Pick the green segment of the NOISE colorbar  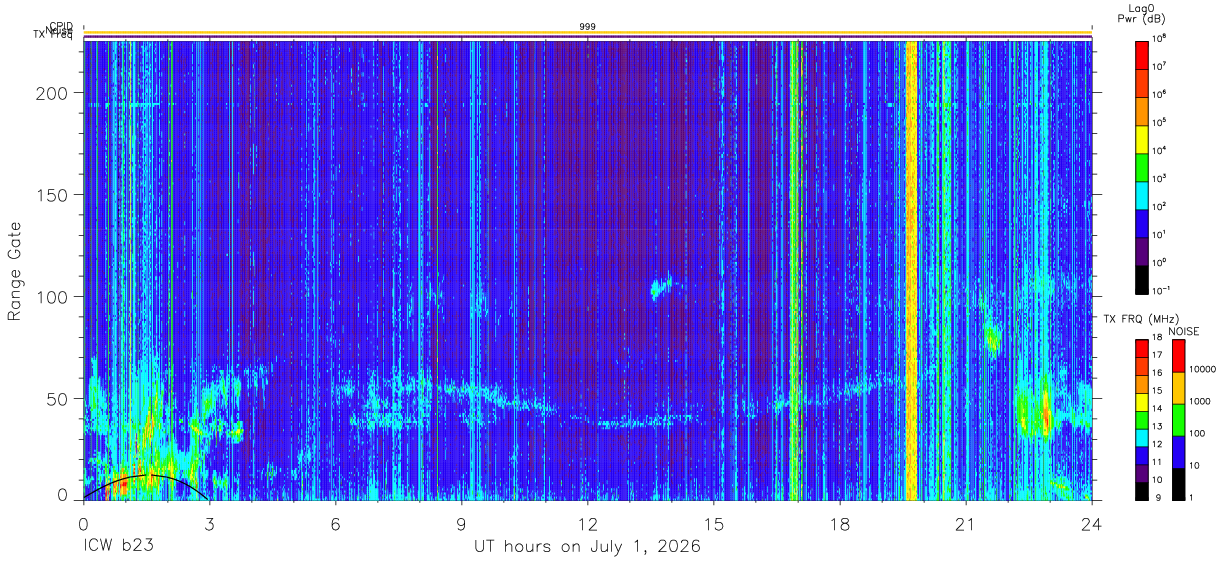pyautogui.click(x=1178, y=420)
